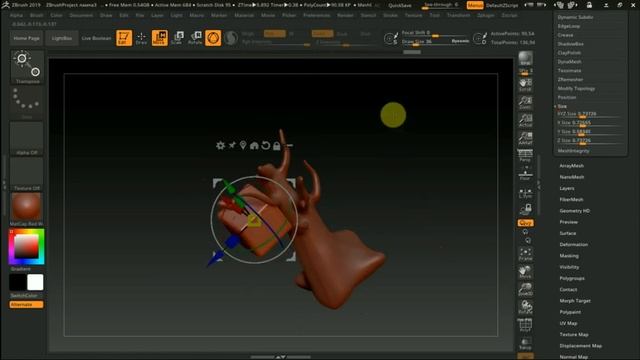
Task: Click the Rotate view icon on right shelf
Action: pyautogui.click(x=525, y=307)
